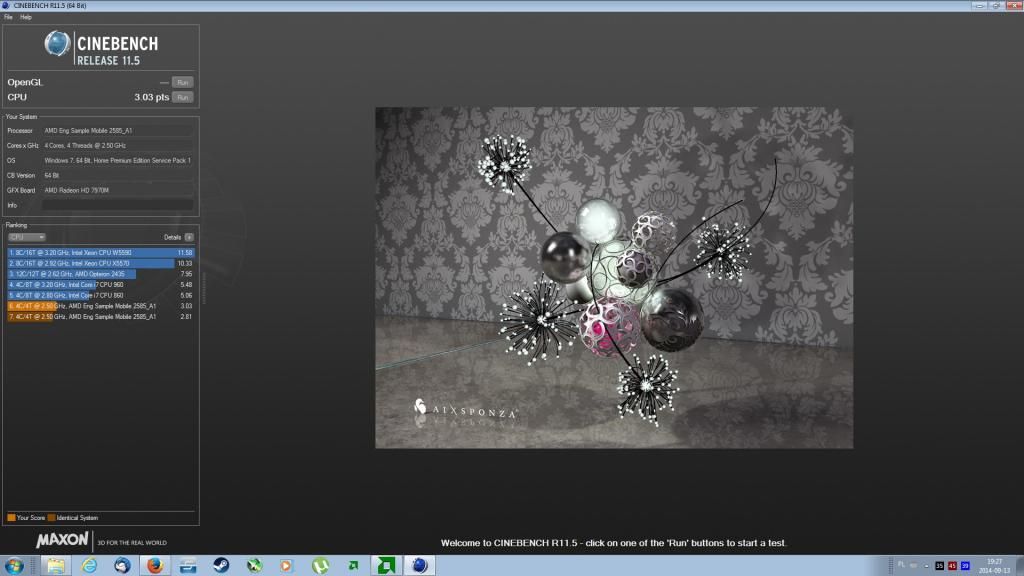Switch to Firefox in the taskbar
This screenshot has width=1024, height=576.
pos(155,566)
